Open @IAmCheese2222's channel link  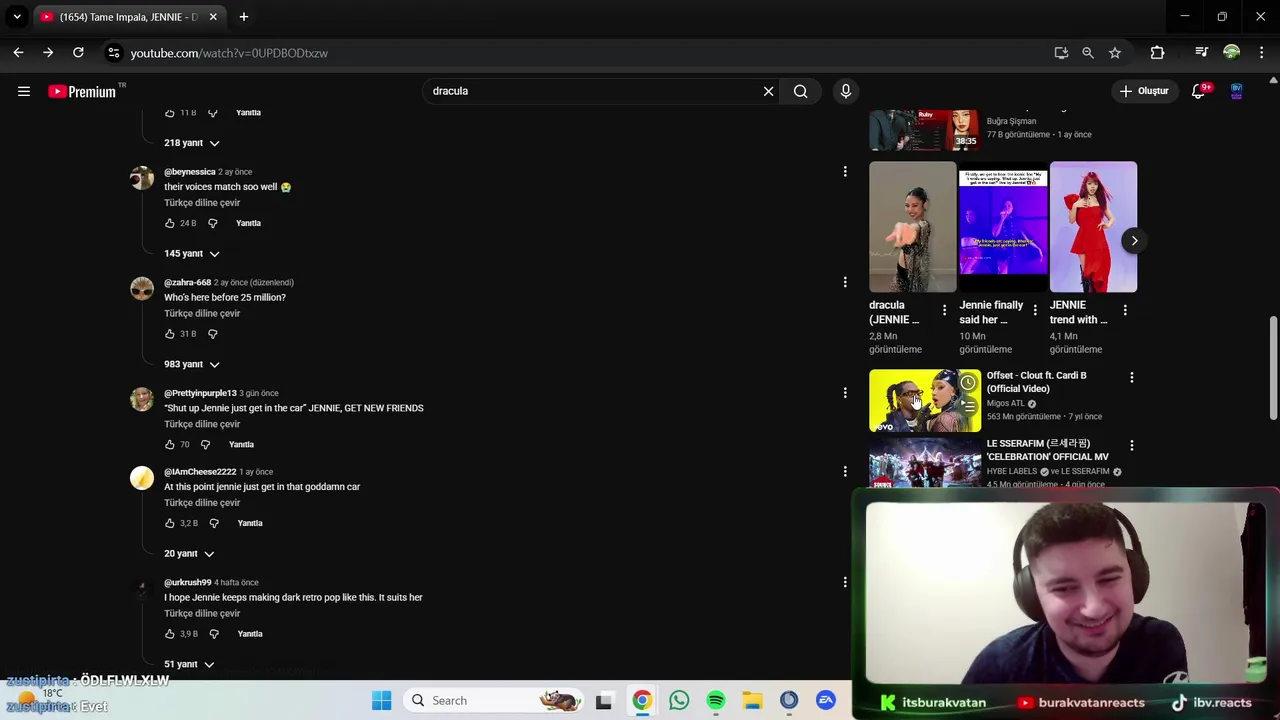[200, 472]
